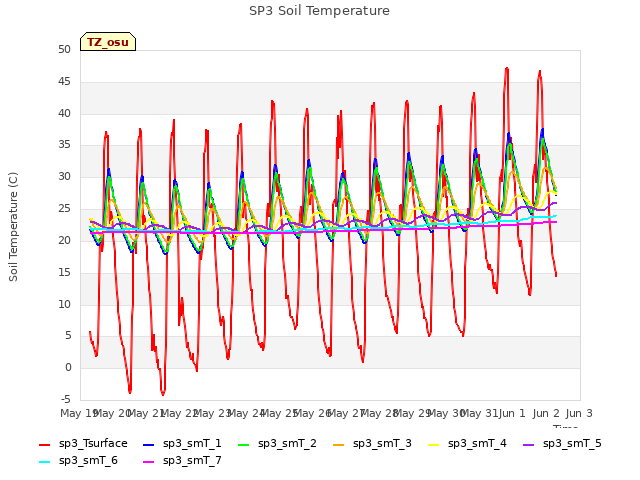The width and height of the screenshot is (640, 480).
Task: Click the lowest red Tsurface trough near May 21
Action: coord(163,394)
